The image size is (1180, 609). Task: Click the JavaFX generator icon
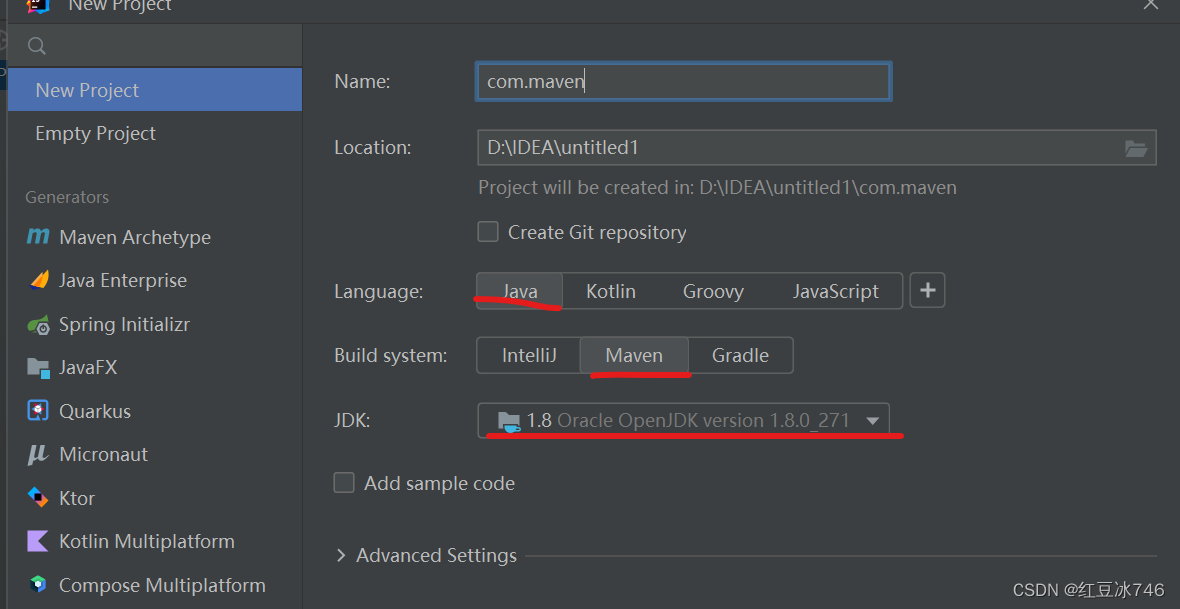pyautogui.click(x=38, y=368)
